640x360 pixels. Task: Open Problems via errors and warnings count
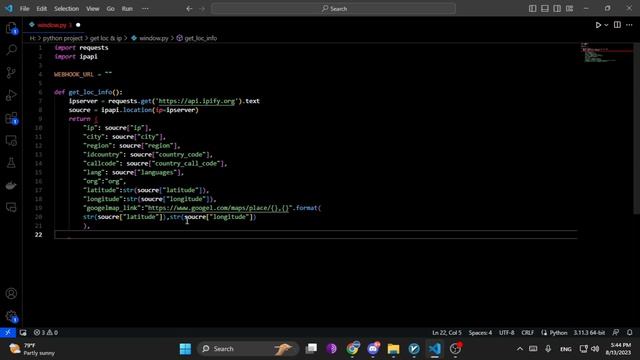(46, 332)
